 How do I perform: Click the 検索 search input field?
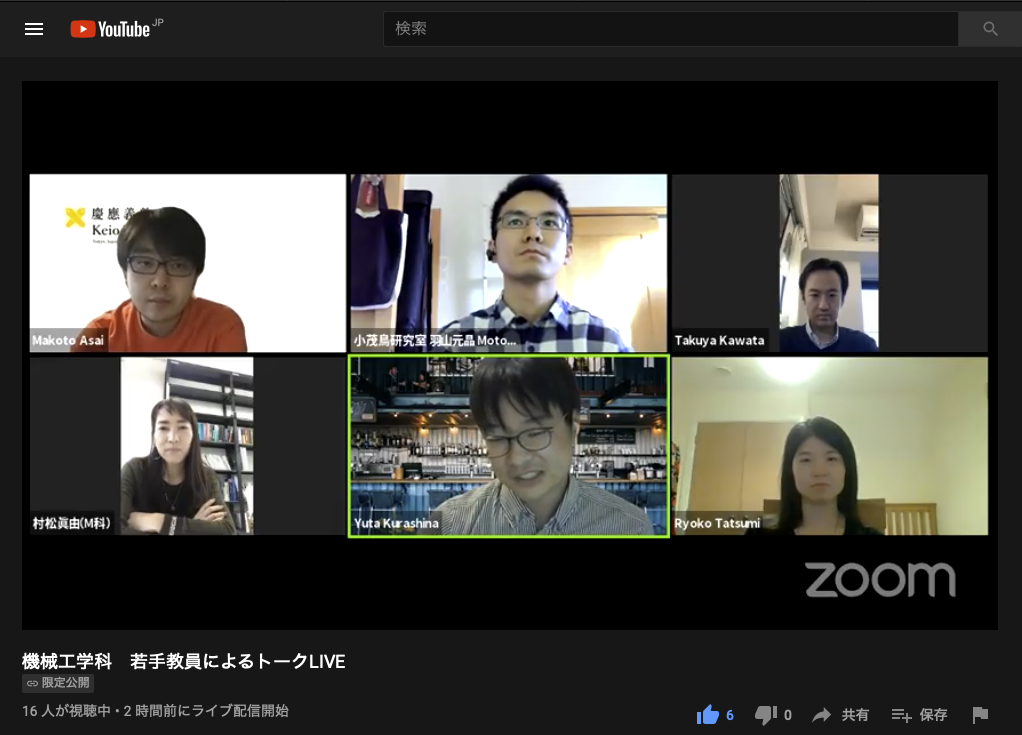pyautogui.click(x=670, y=29)
